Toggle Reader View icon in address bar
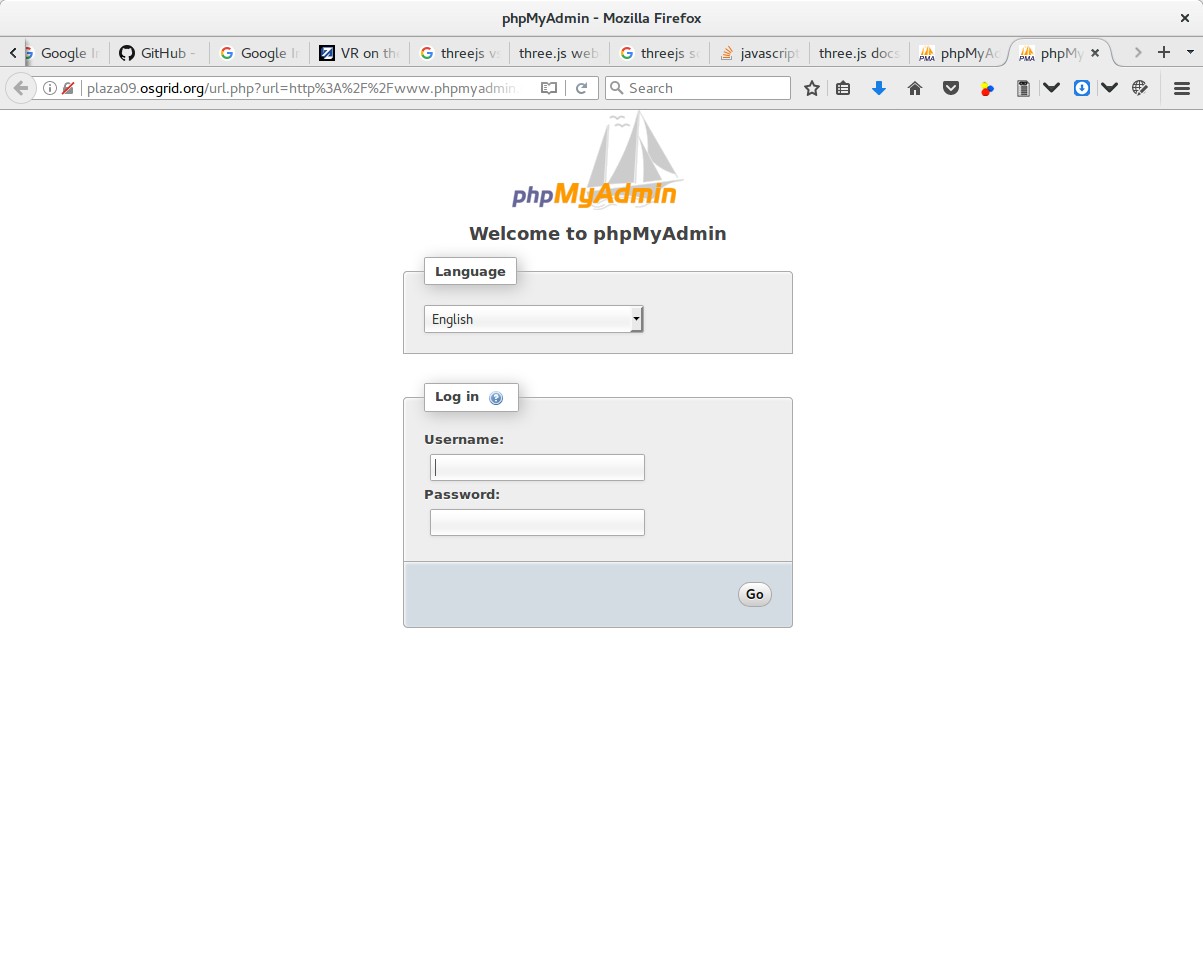This screenshot has width=1203, height=959. pyautogui.click(x=549, y=88)
